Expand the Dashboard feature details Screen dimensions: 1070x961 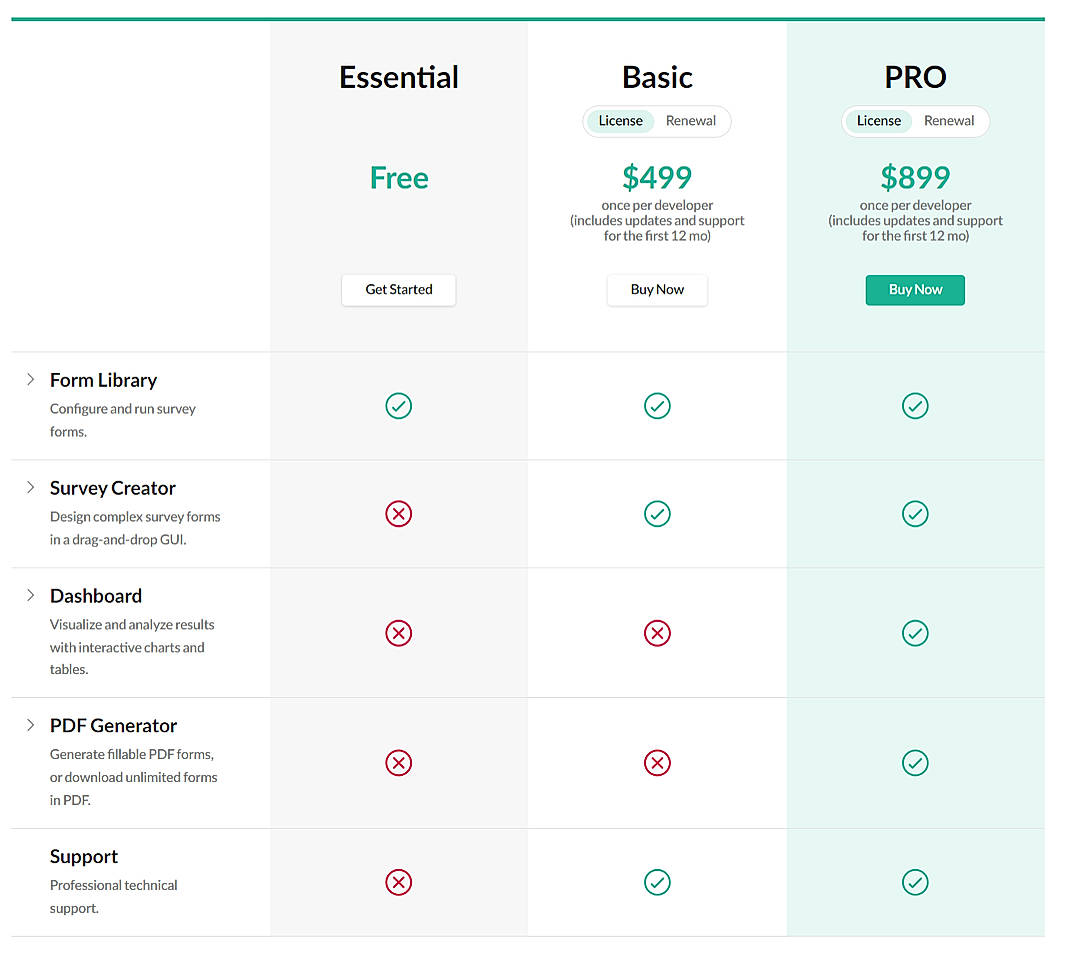[x=30, y=595]
